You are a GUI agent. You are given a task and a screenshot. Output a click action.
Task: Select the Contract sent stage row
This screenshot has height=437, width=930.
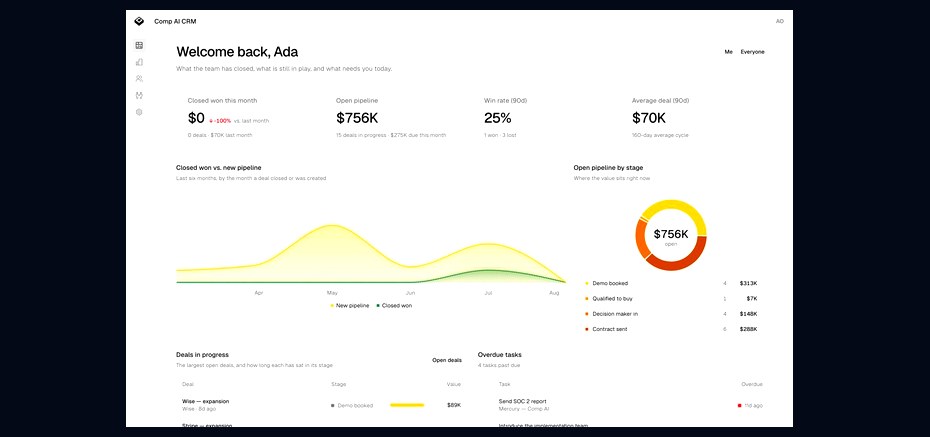(671, 329)
